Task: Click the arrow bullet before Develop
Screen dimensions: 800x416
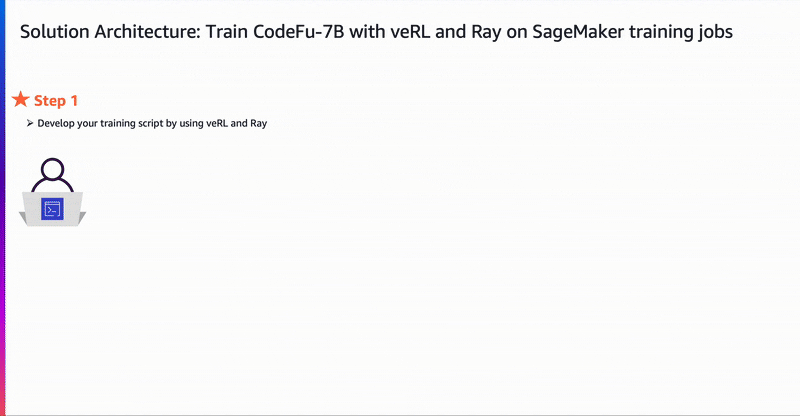Action: tap(30, 123)
